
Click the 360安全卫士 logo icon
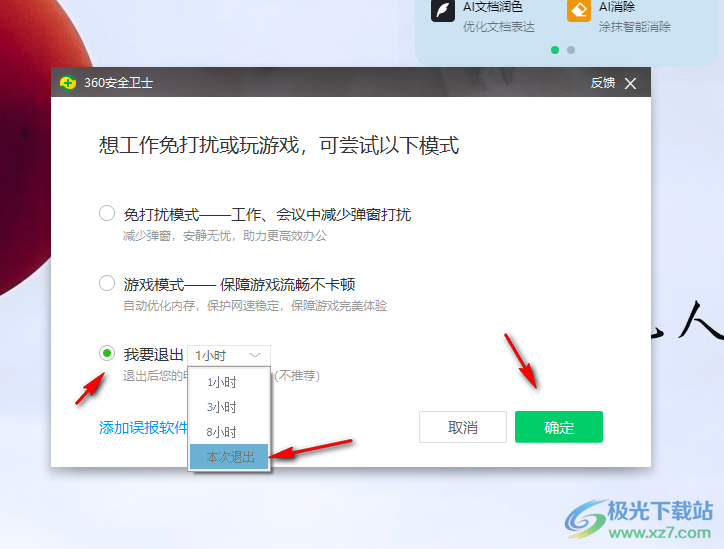click(x=68, y=83)
